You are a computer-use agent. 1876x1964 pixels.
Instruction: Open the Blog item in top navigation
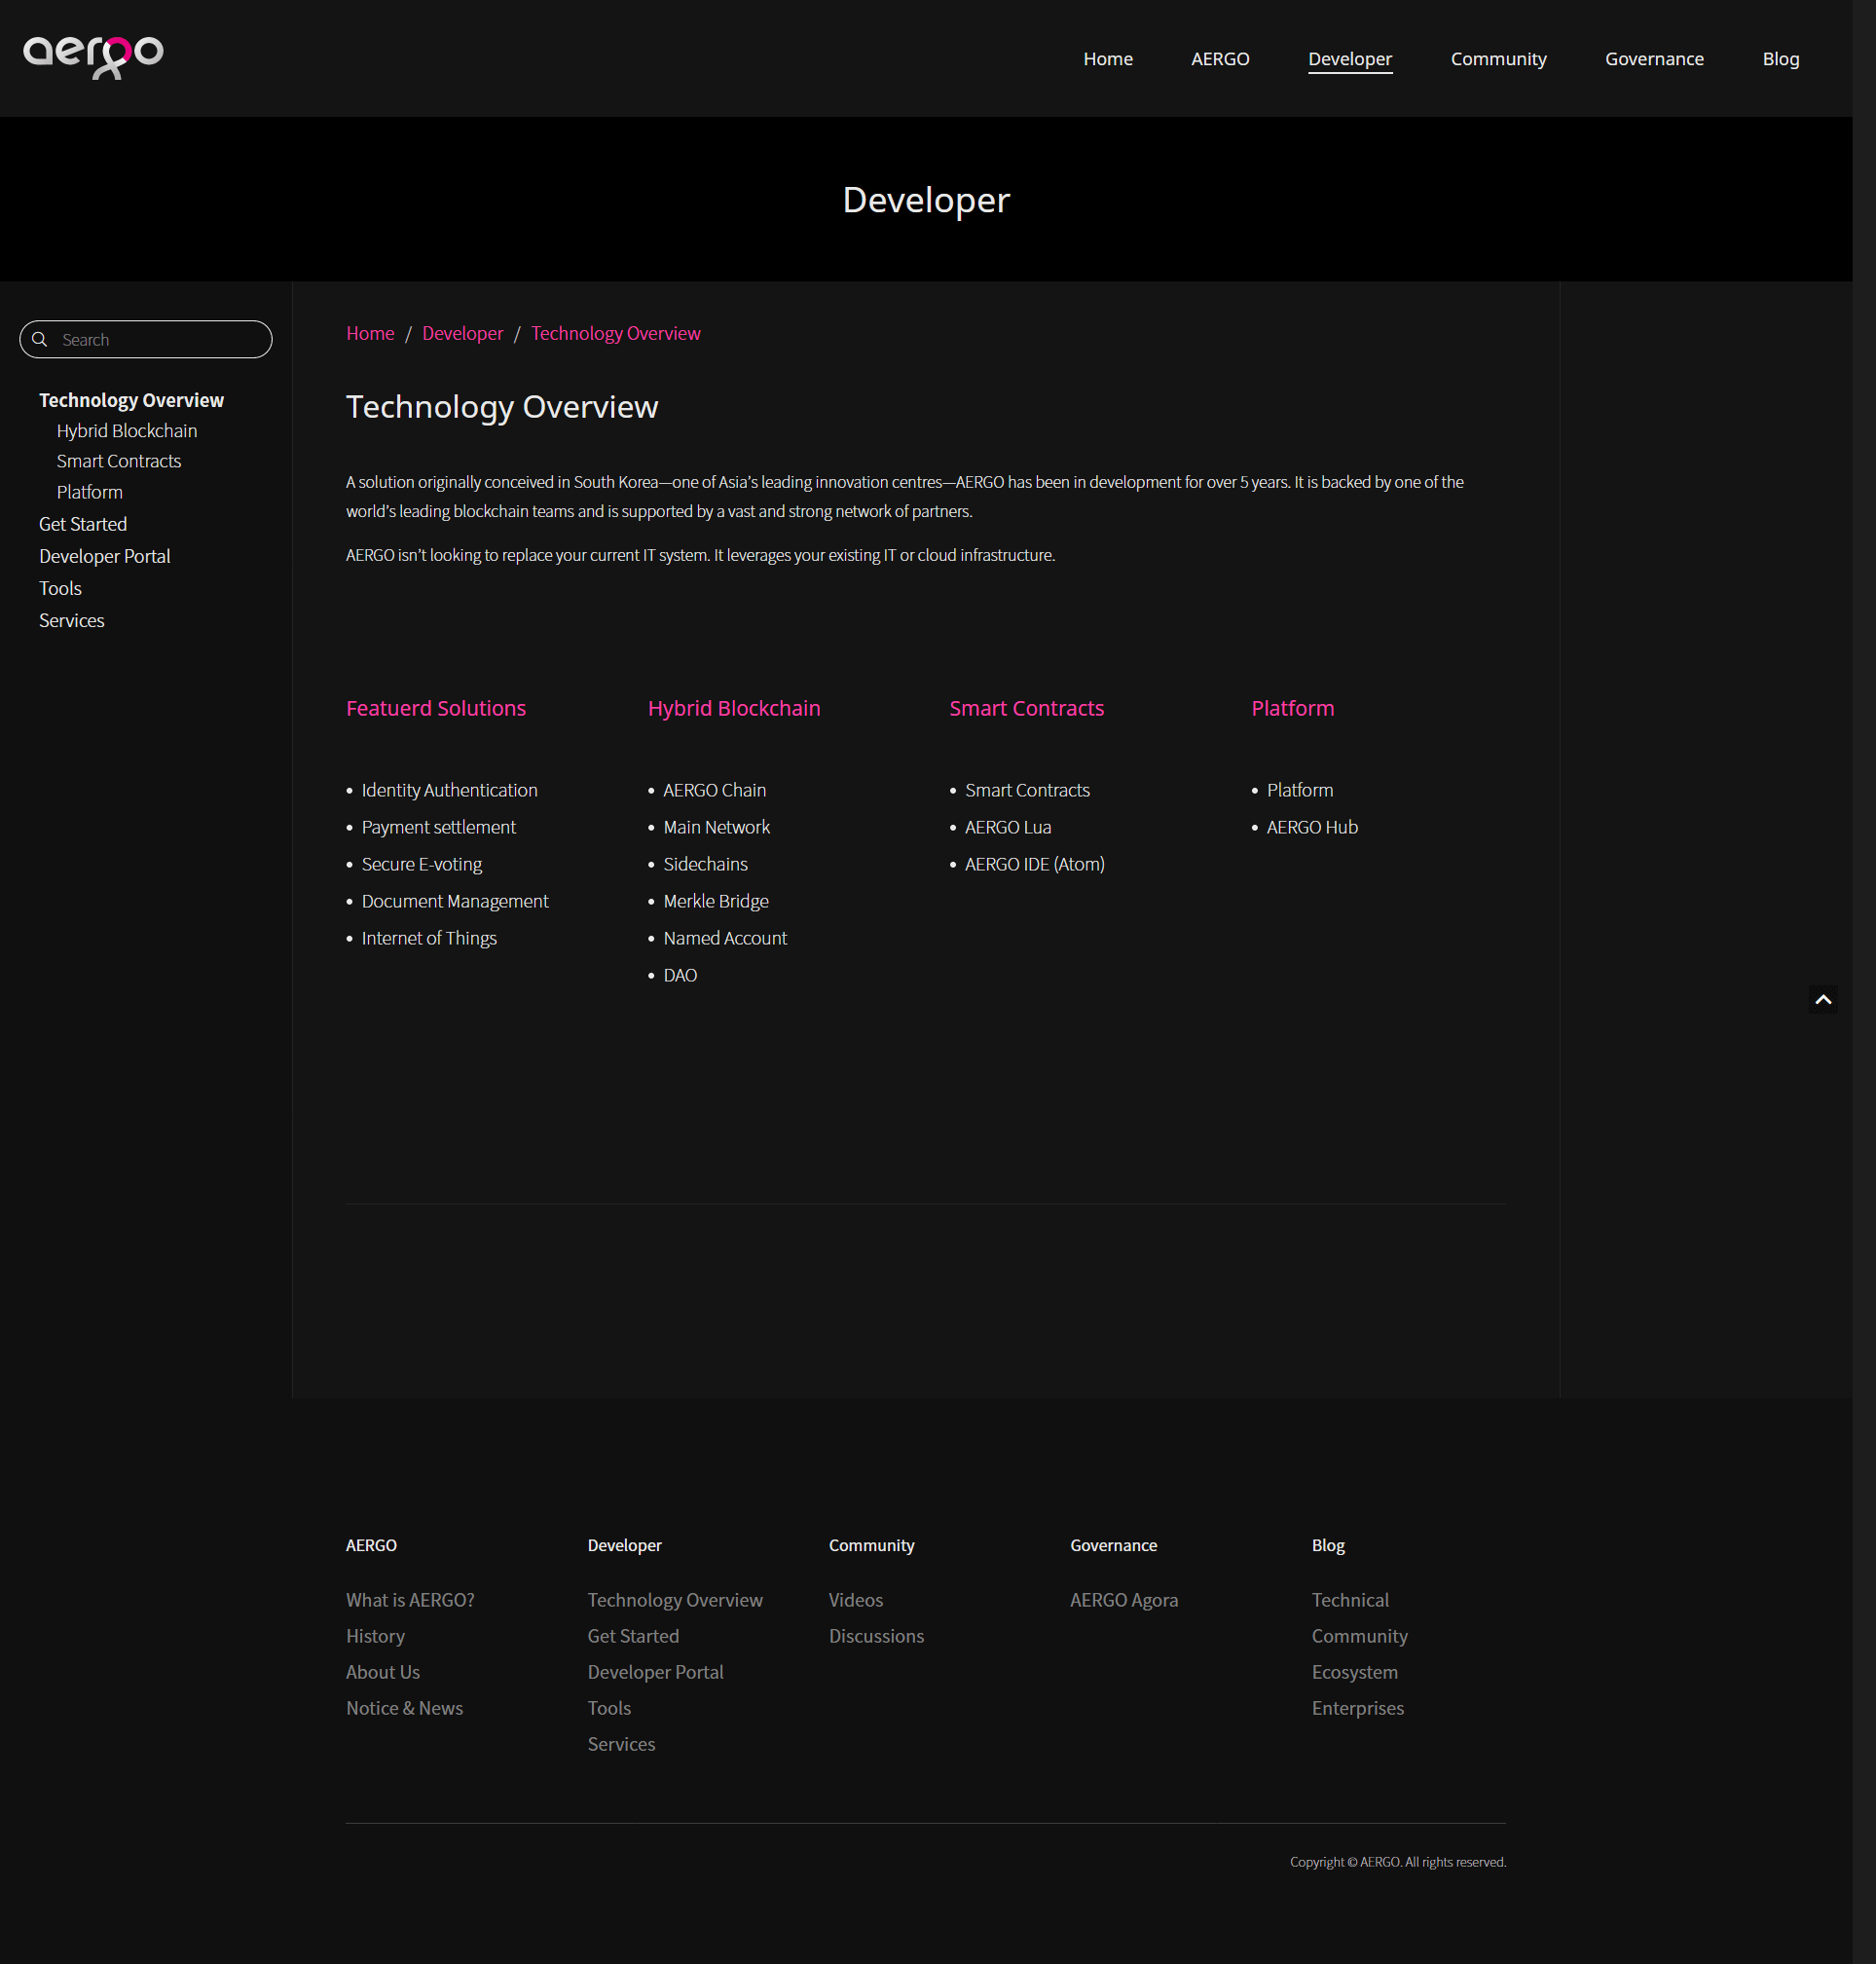click(x=1781, y=59)
